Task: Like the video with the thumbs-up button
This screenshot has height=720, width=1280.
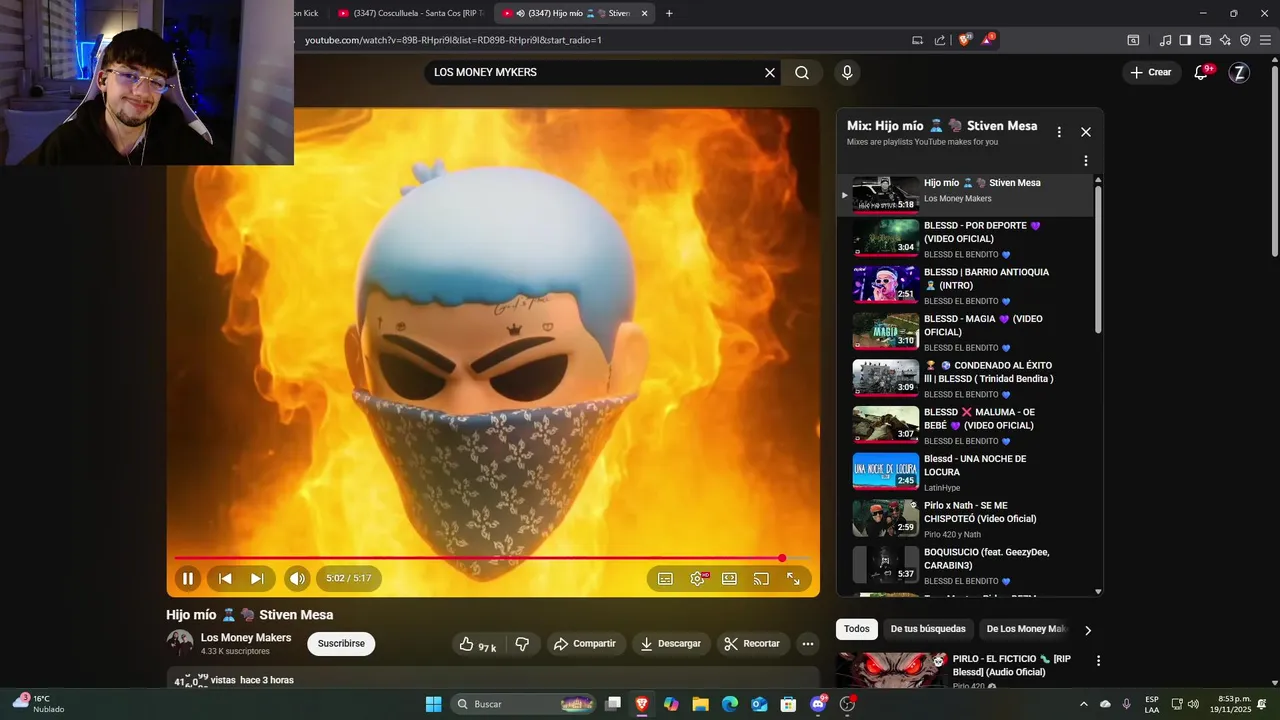Action: (479, 644)
